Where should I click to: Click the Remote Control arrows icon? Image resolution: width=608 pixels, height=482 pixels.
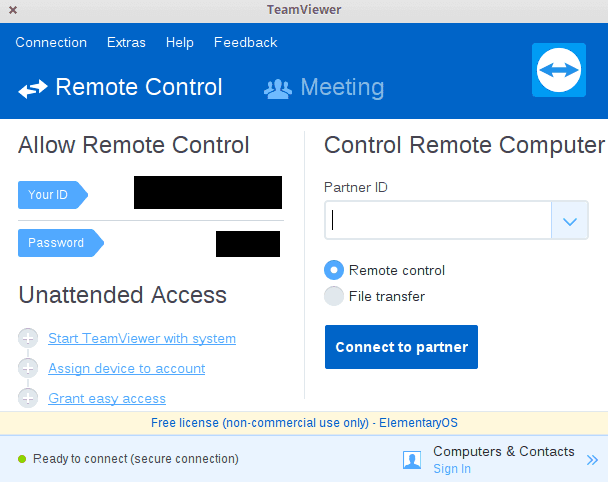point(33,88)
